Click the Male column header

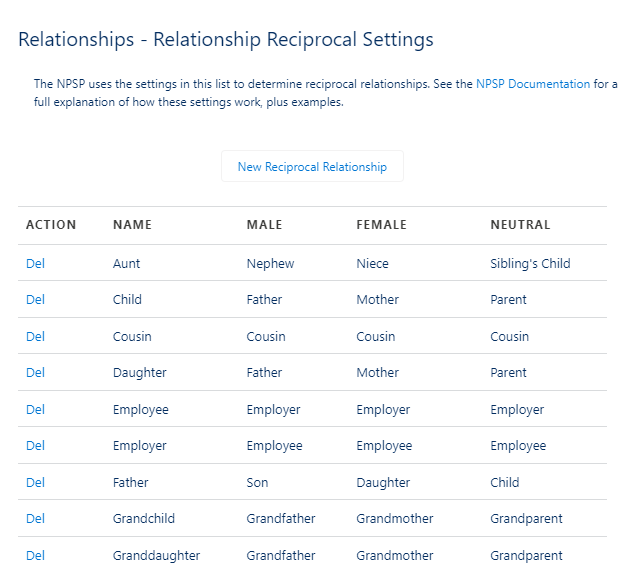tap(264, 225)
